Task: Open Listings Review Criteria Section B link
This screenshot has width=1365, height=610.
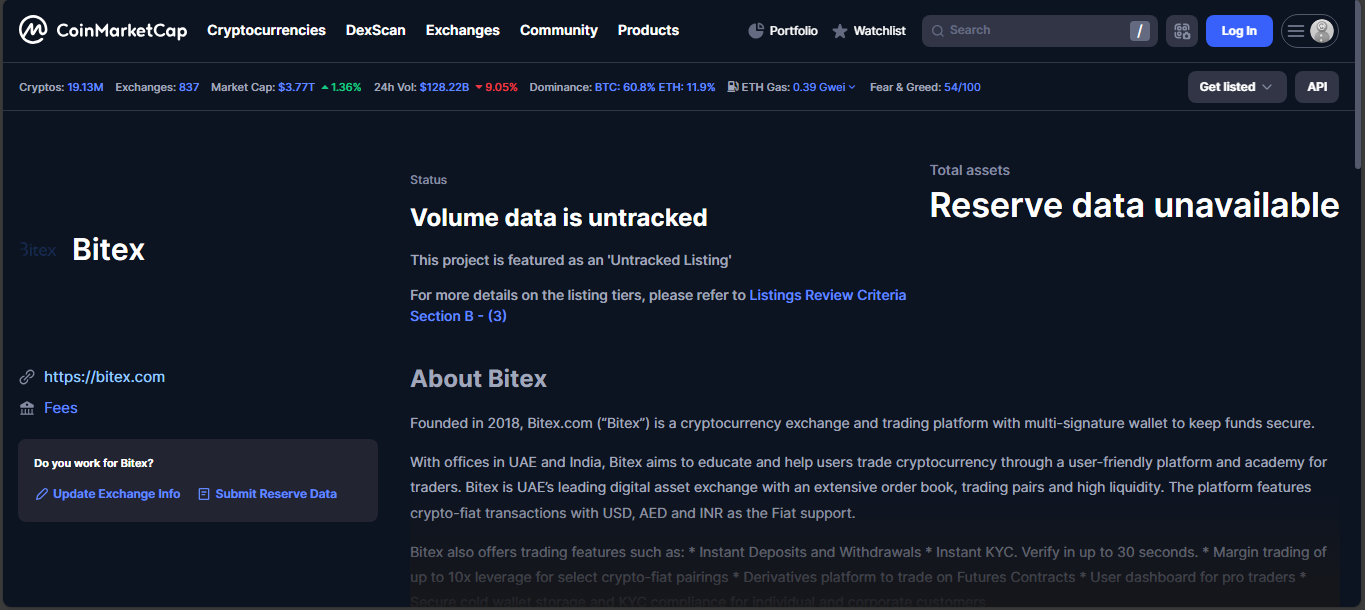Action: tap(658, 305)
